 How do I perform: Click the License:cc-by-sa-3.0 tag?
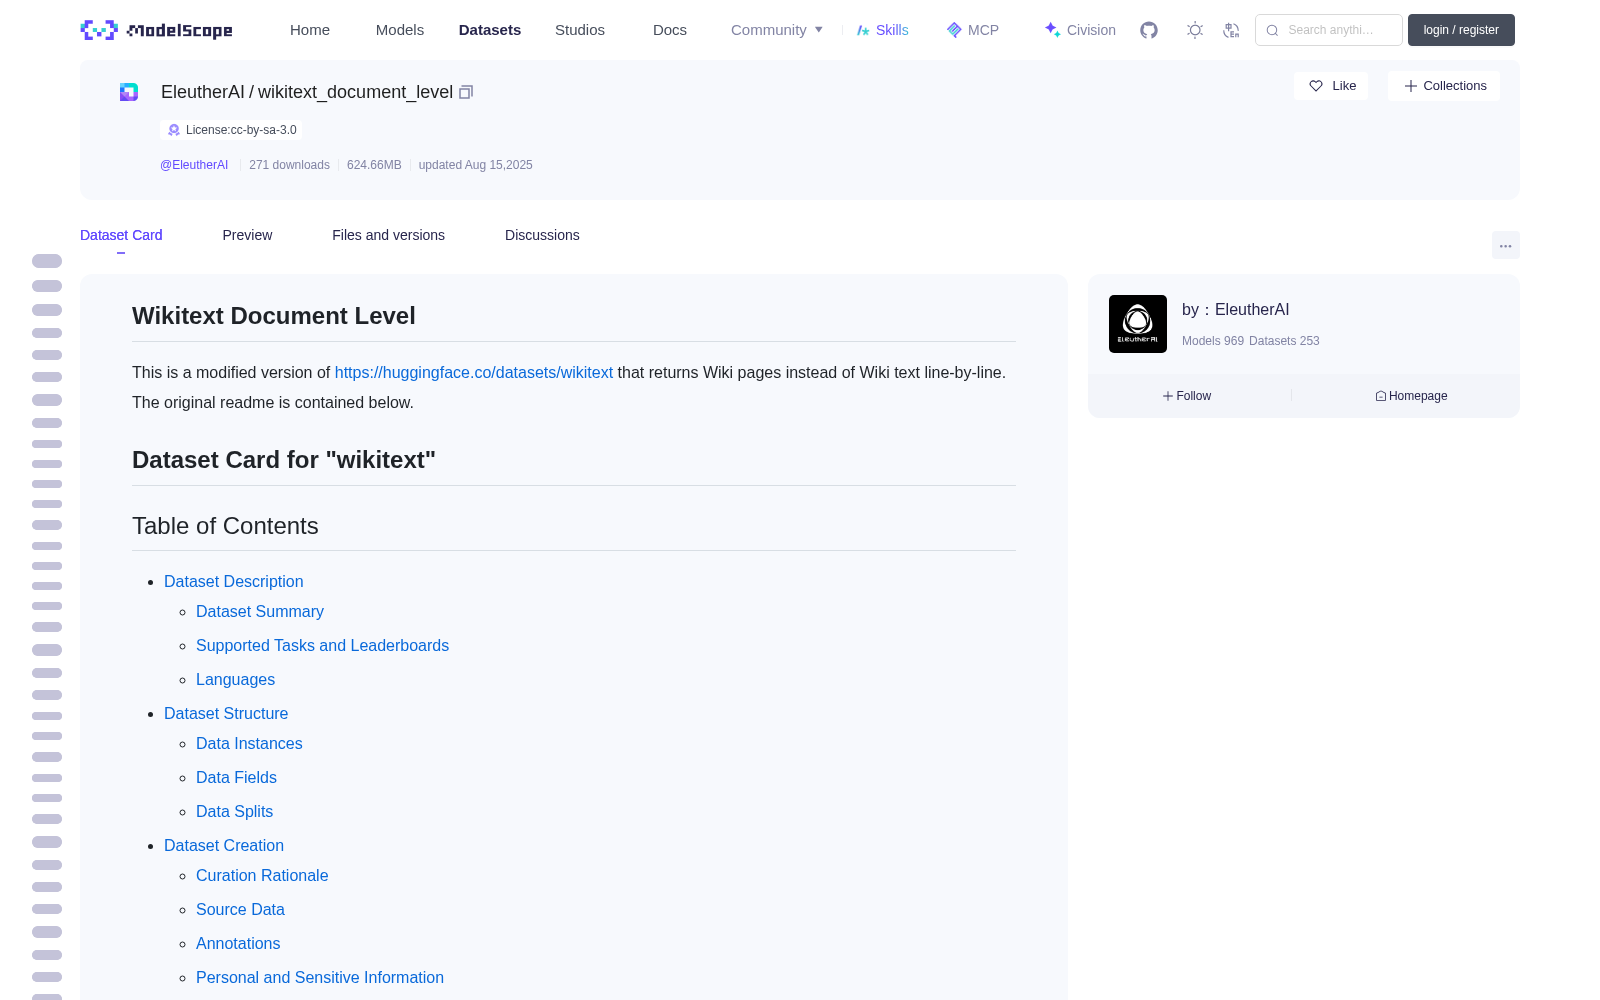click(231, 130)
